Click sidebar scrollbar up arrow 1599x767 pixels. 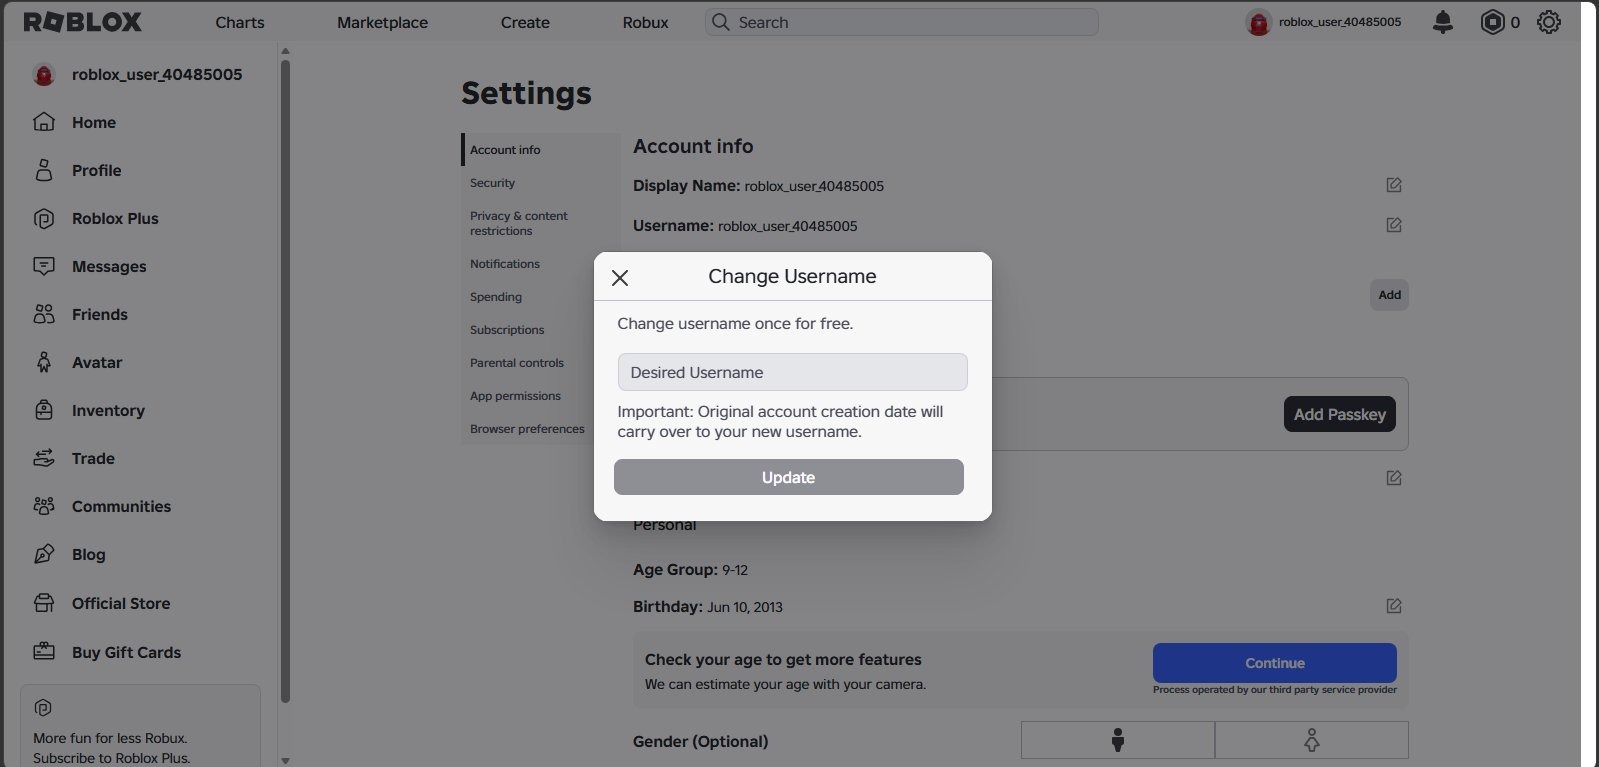285,50
